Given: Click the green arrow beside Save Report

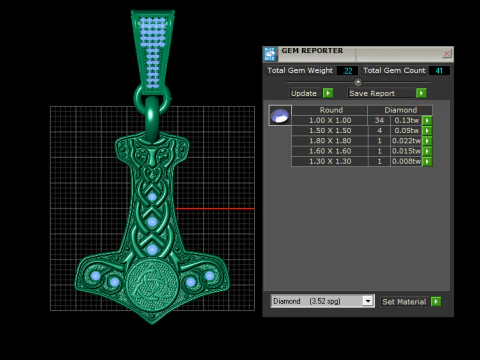Looking at the screenshot, I should pyautogui.click(x=421, y=93).
